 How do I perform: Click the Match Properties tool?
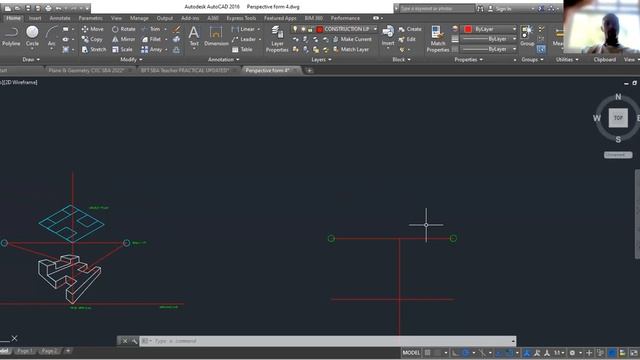coord(438,39)
